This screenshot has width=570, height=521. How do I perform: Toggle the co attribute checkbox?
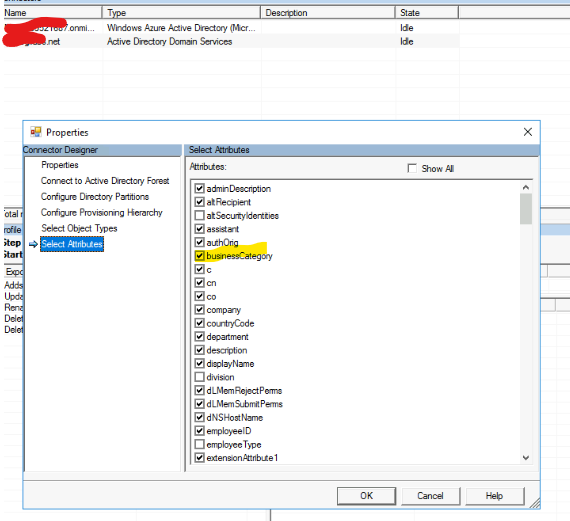(x=199, y=296)
